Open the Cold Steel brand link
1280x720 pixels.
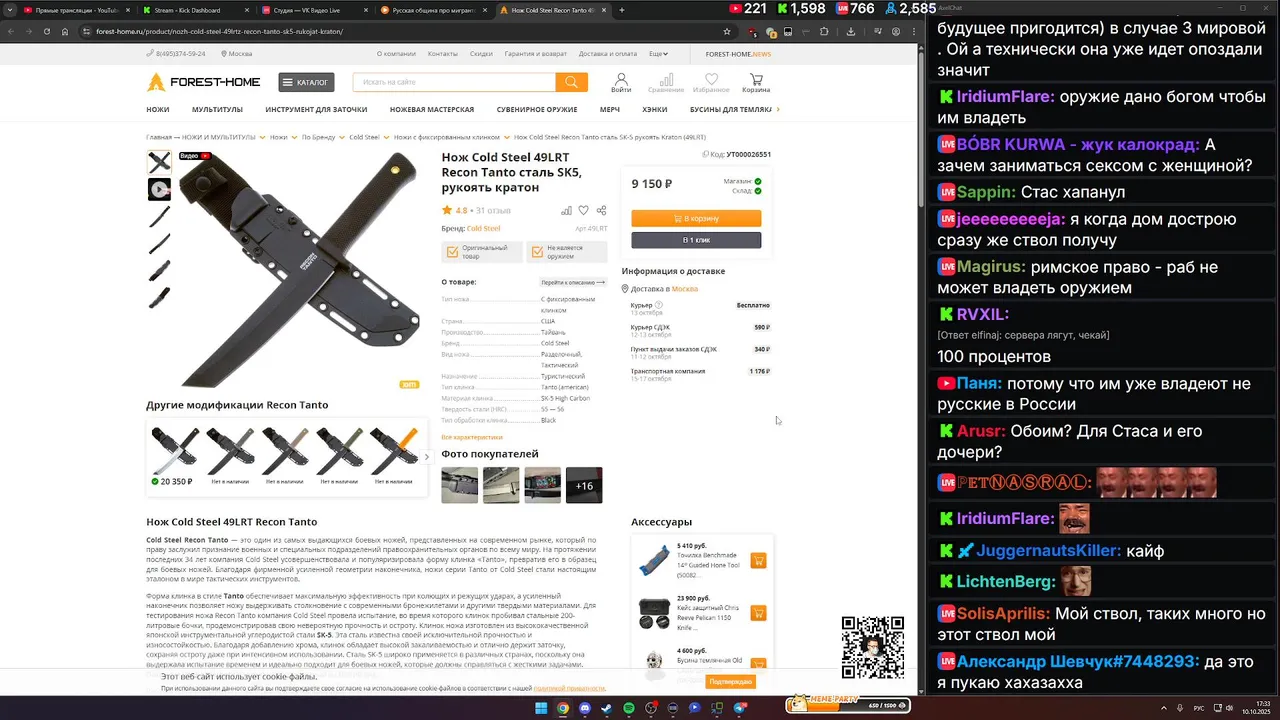484,229
